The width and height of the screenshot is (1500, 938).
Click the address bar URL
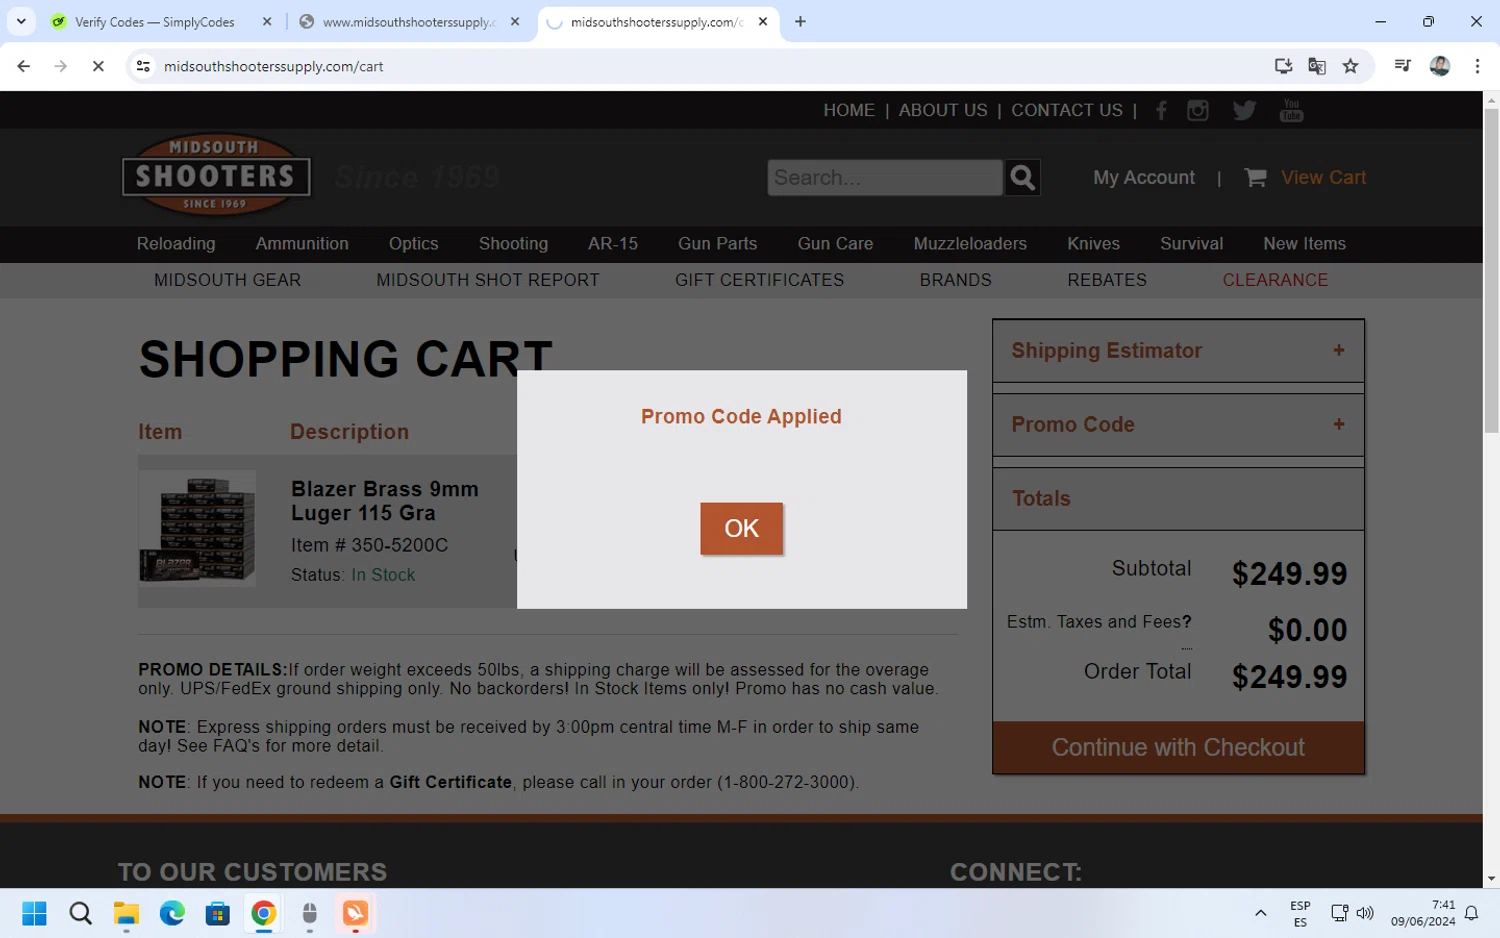click(x=274, y=66)
